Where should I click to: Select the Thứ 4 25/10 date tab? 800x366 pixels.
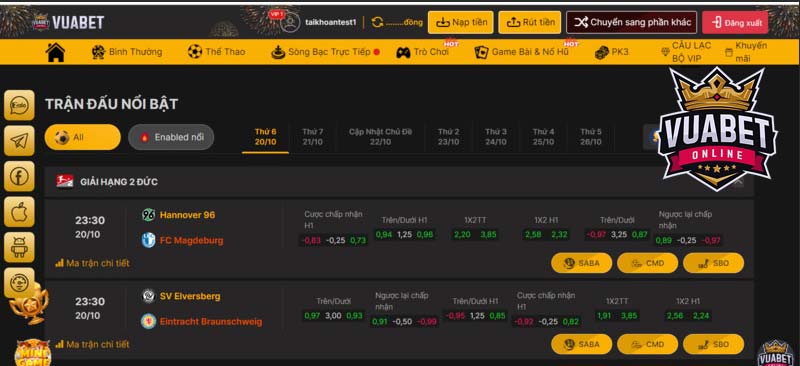coord(543,137)
